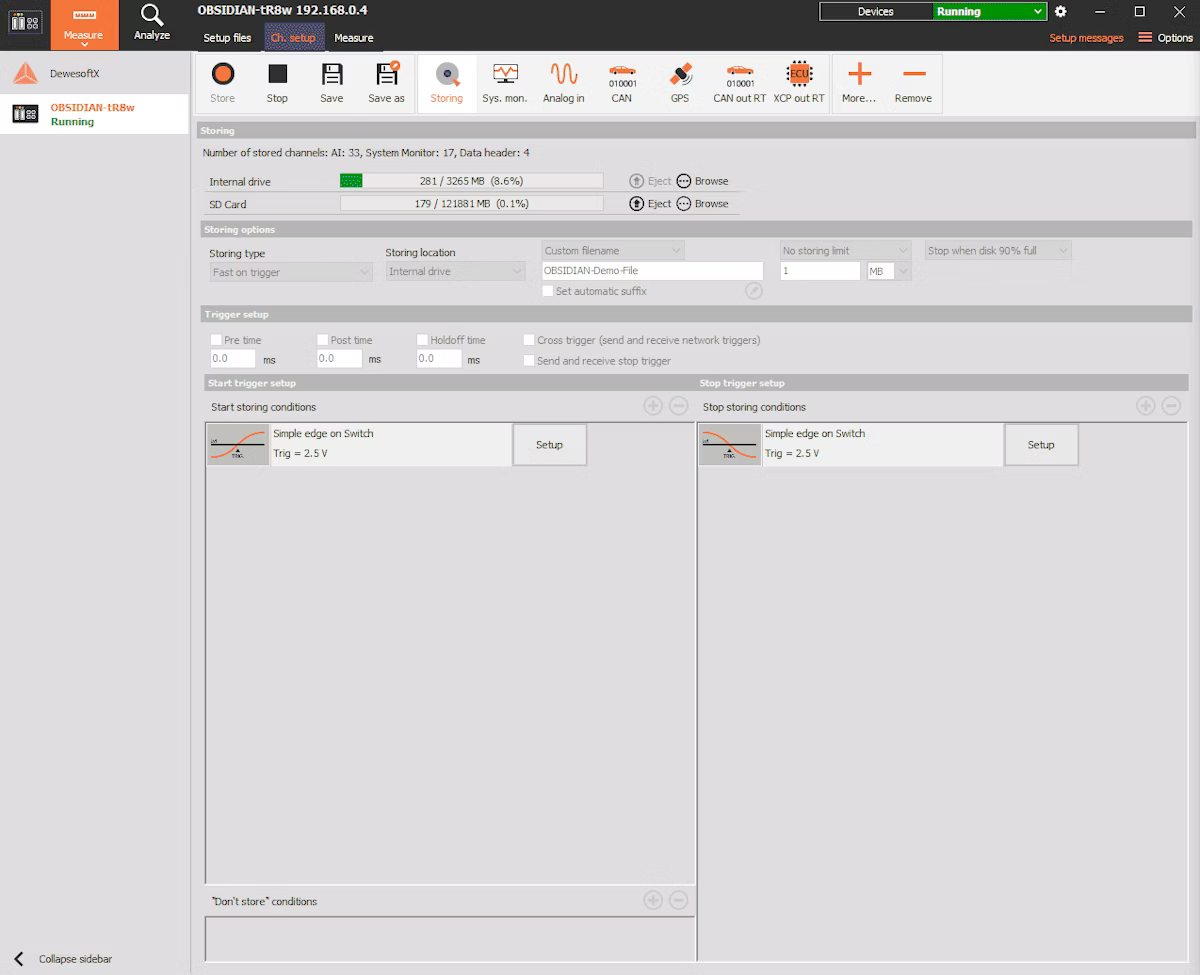Click the SD Card usage bar
The image size is (1200, 975).
[472, 203]
